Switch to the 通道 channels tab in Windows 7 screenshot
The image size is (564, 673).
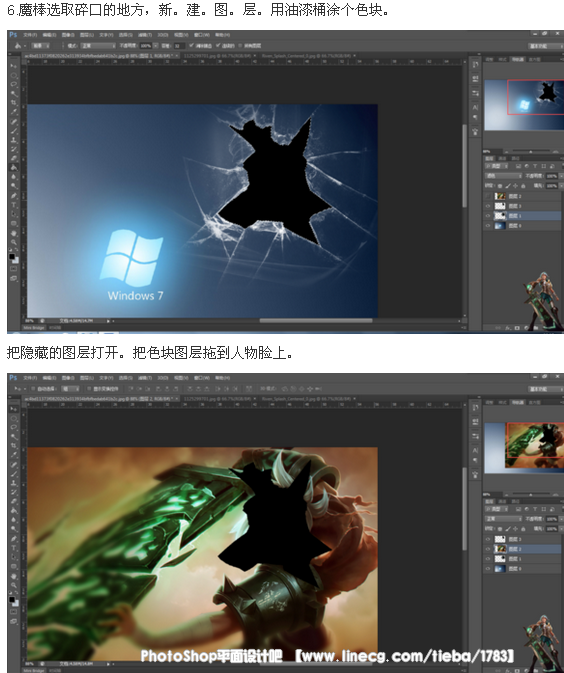pos(502,158)
